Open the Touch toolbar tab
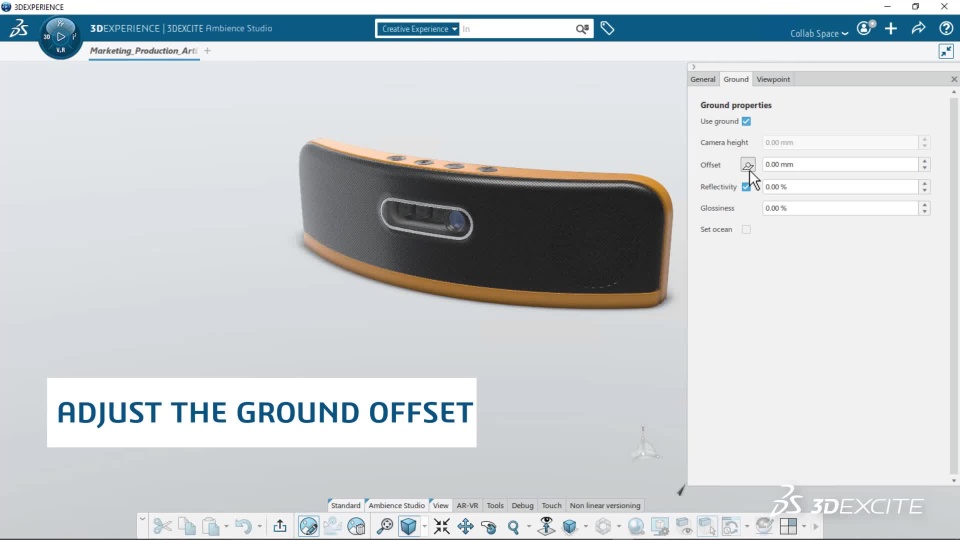This screenshot has width=960, height=540. click(x=551, y=506)
